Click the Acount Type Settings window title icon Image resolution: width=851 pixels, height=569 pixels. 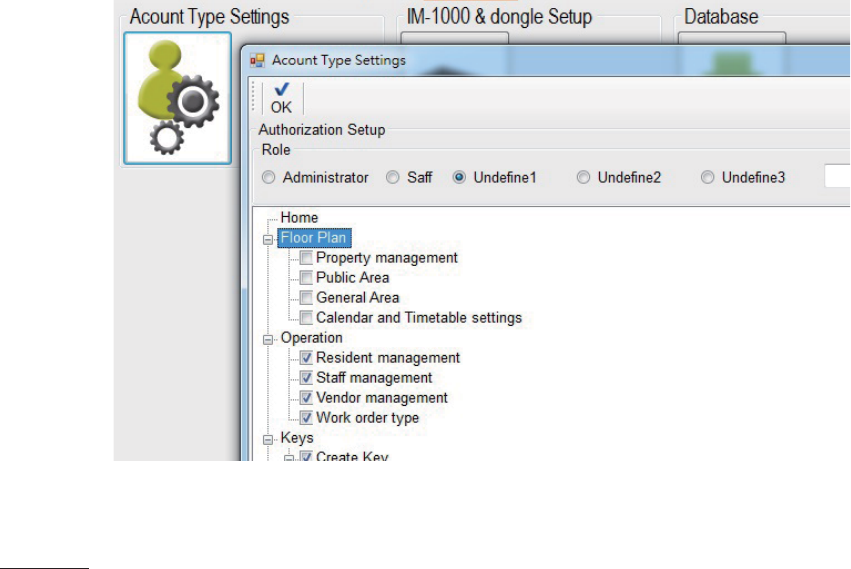tap(257, 60)
